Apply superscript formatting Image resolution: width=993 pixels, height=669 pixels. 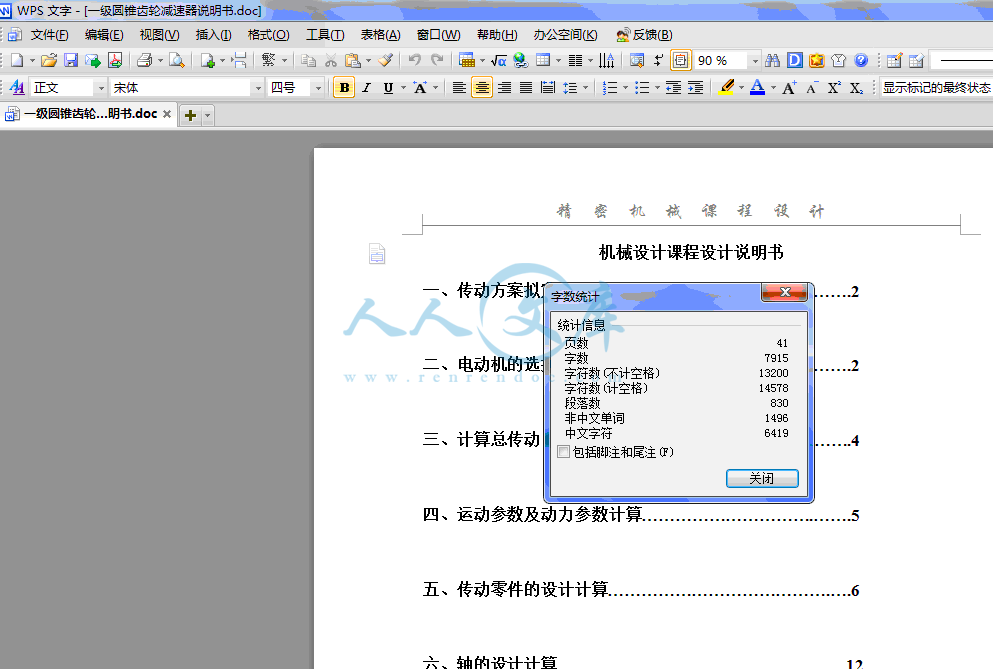point(834,87)
